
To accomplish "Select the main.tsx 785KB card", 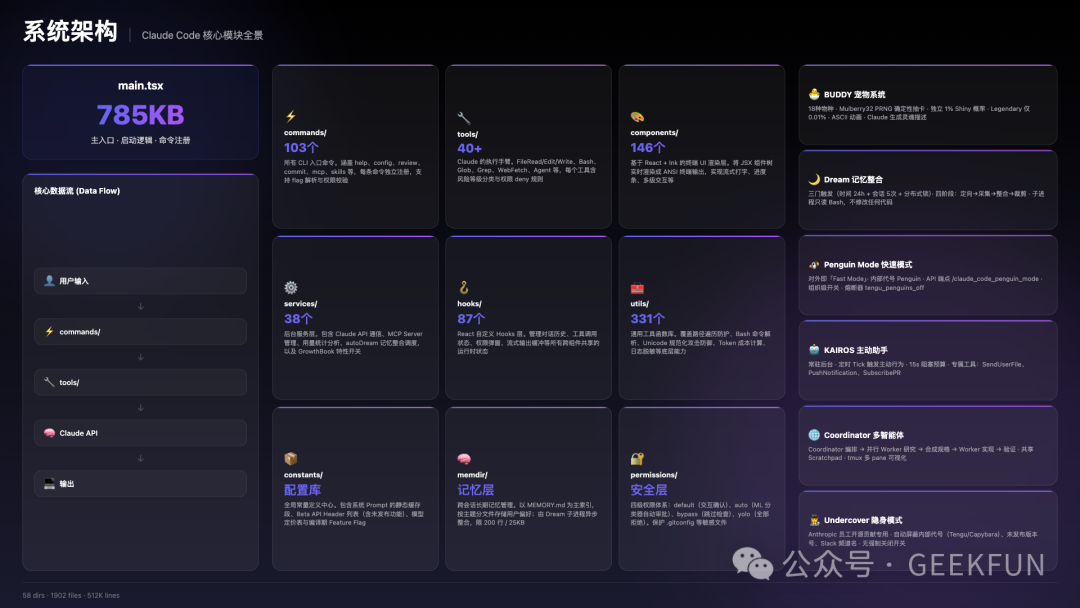I will coord(140,112).
